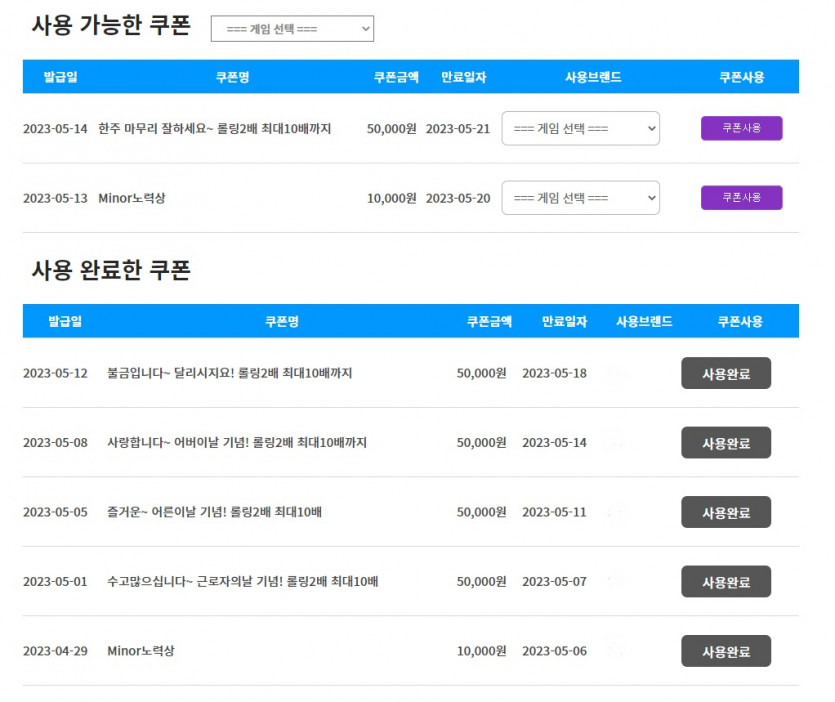This screenshot has width=835, height=702.
Task: Click 발급일 header in available coupons table
Action: (x=60, y=77)
